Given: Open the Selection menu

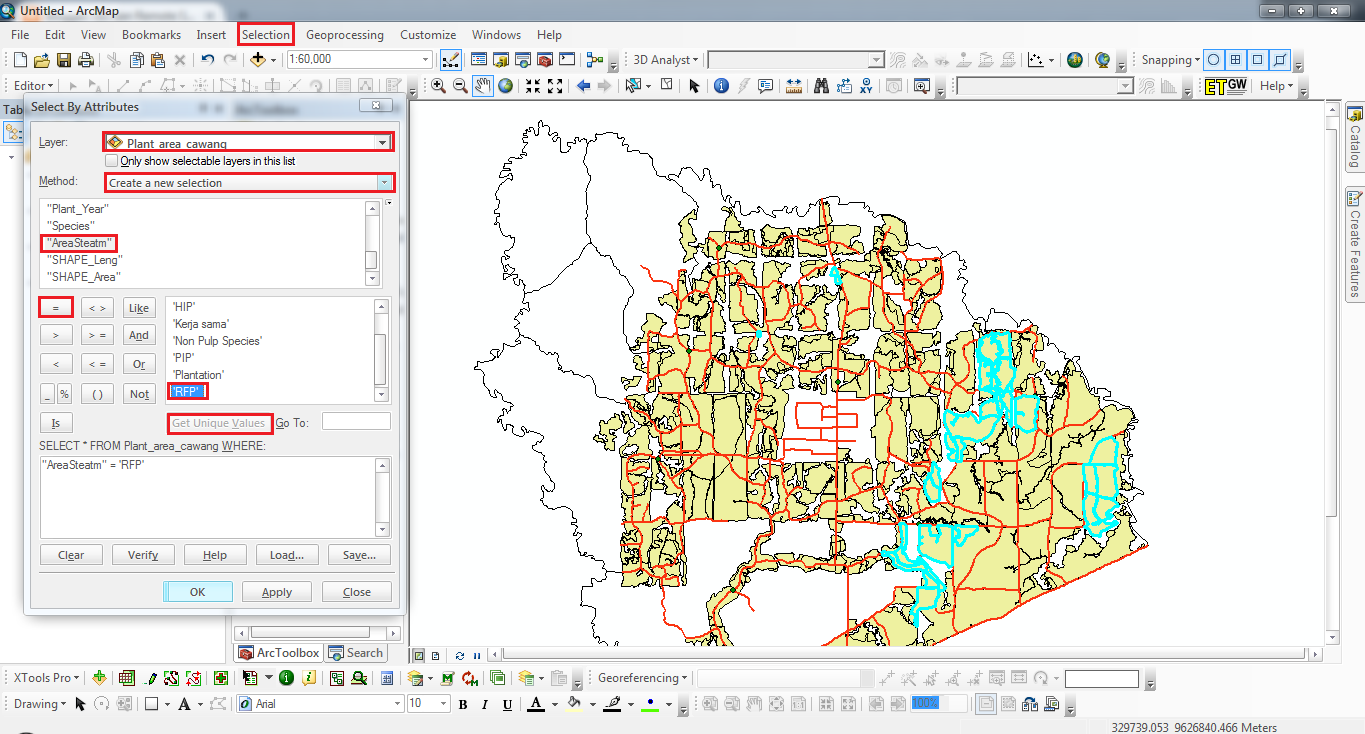Looking at the screenshot, I should coord(266,34).
